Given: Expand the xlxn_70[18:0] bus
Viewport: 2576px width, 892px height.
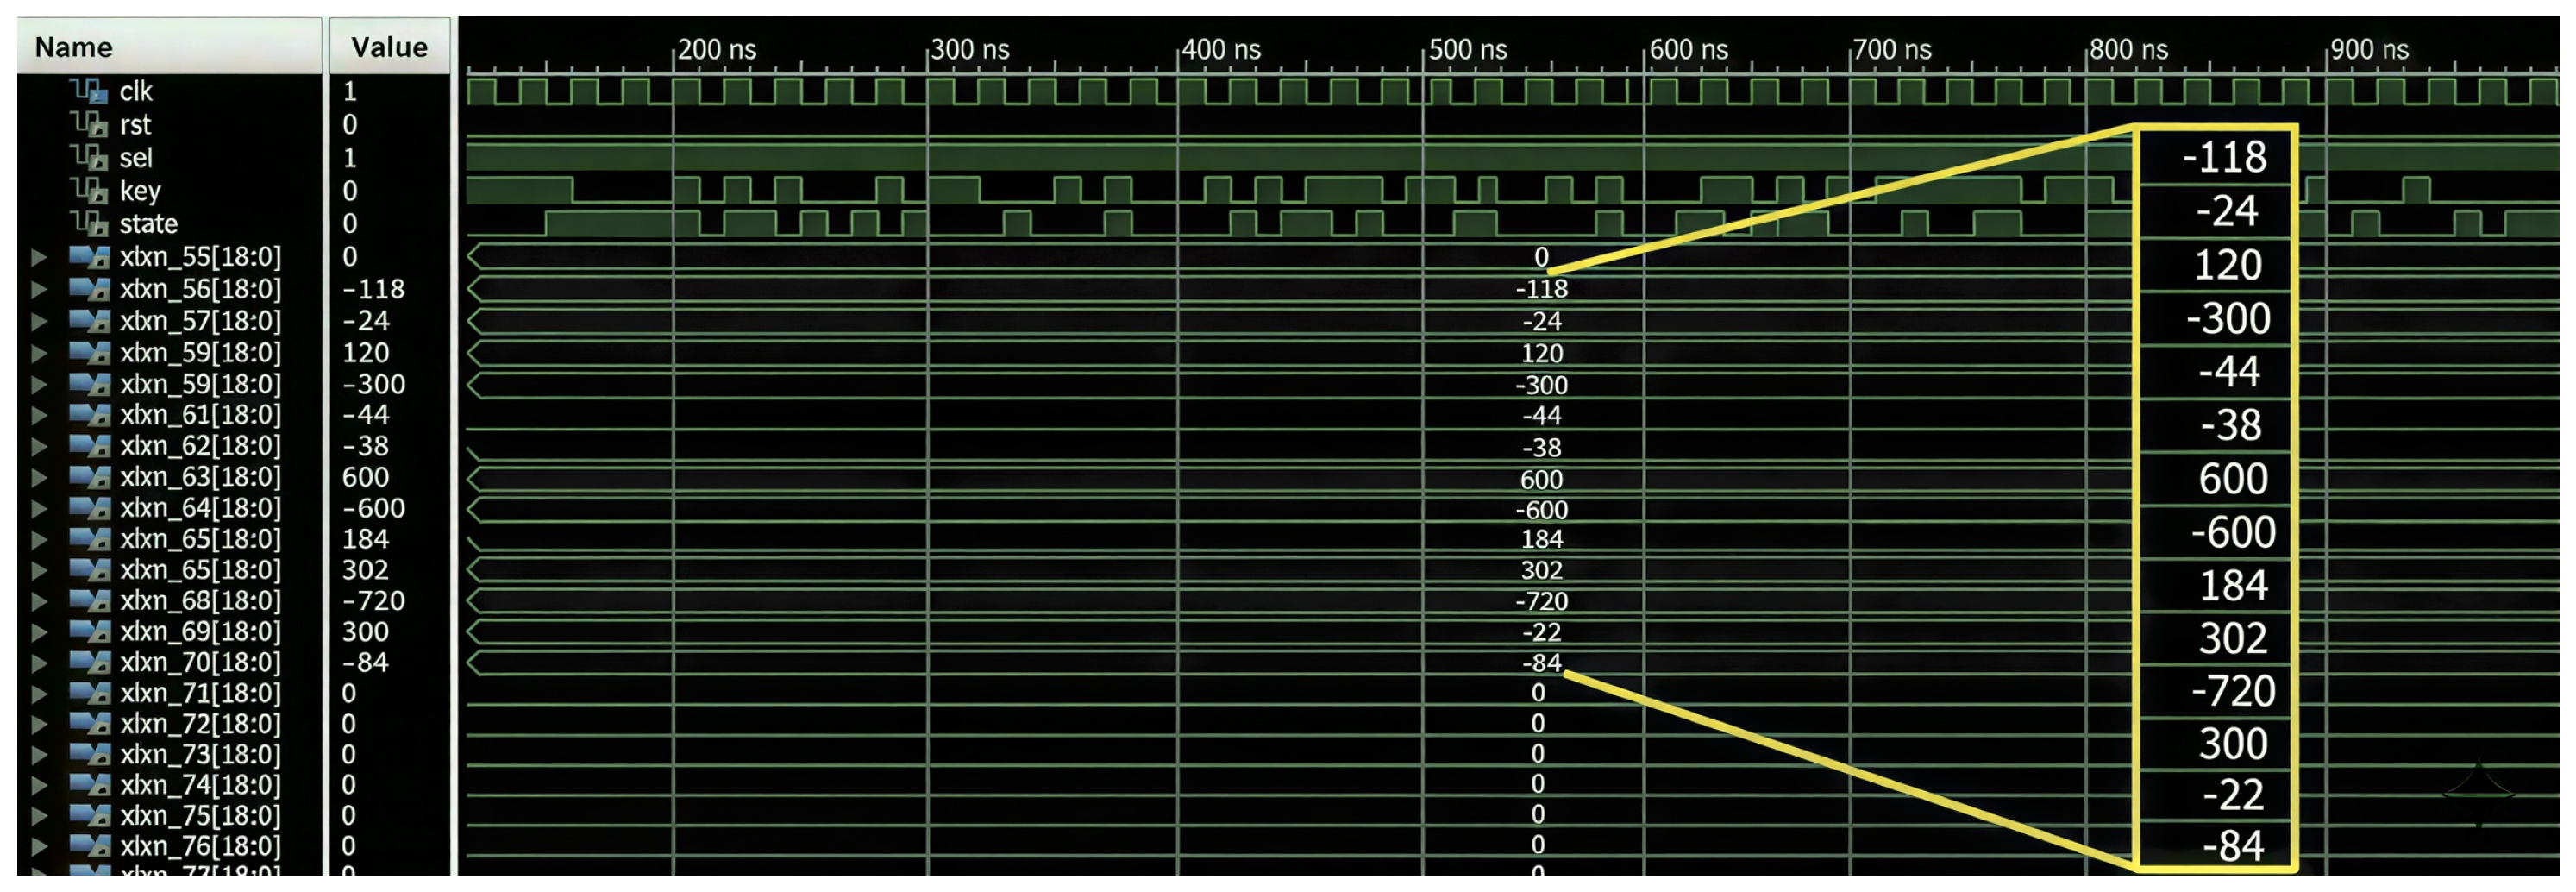Looking at the screenshot, I should (39, 662).
